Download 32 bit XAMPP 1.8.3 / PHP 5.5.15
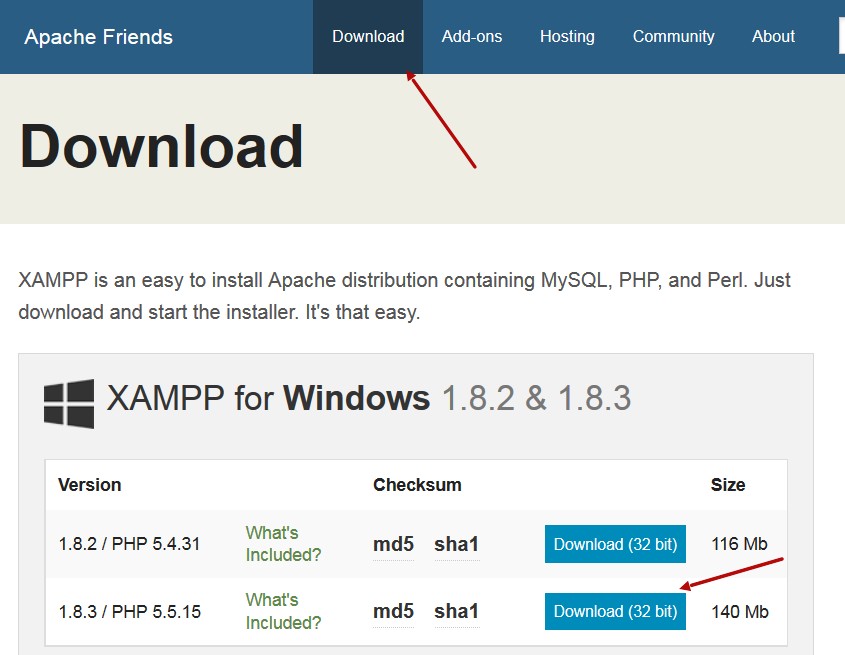The width and height of the screenshot is (845, 655). [615, 611]
